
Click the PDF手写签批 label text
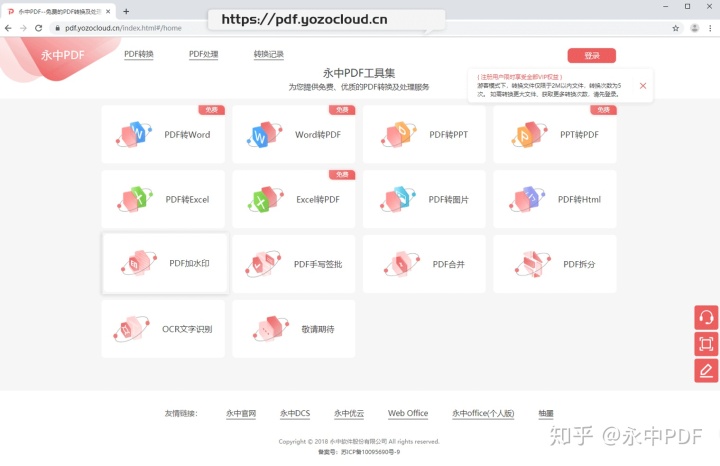click(318, 264)
